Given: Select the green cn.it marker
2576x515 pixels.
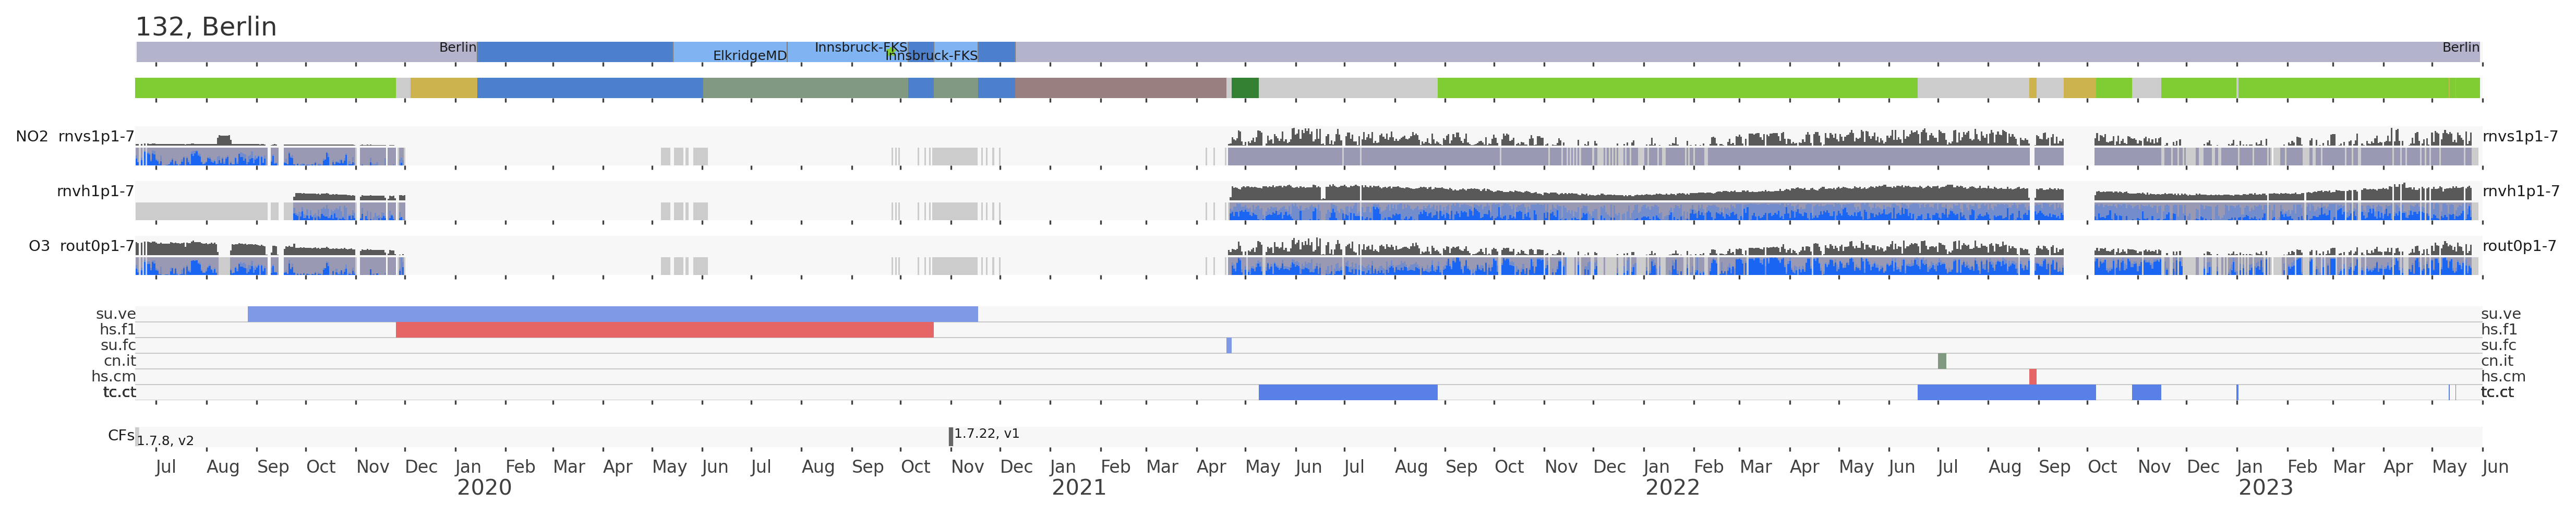Looking at the screenshot, I should pos(1942,361).
